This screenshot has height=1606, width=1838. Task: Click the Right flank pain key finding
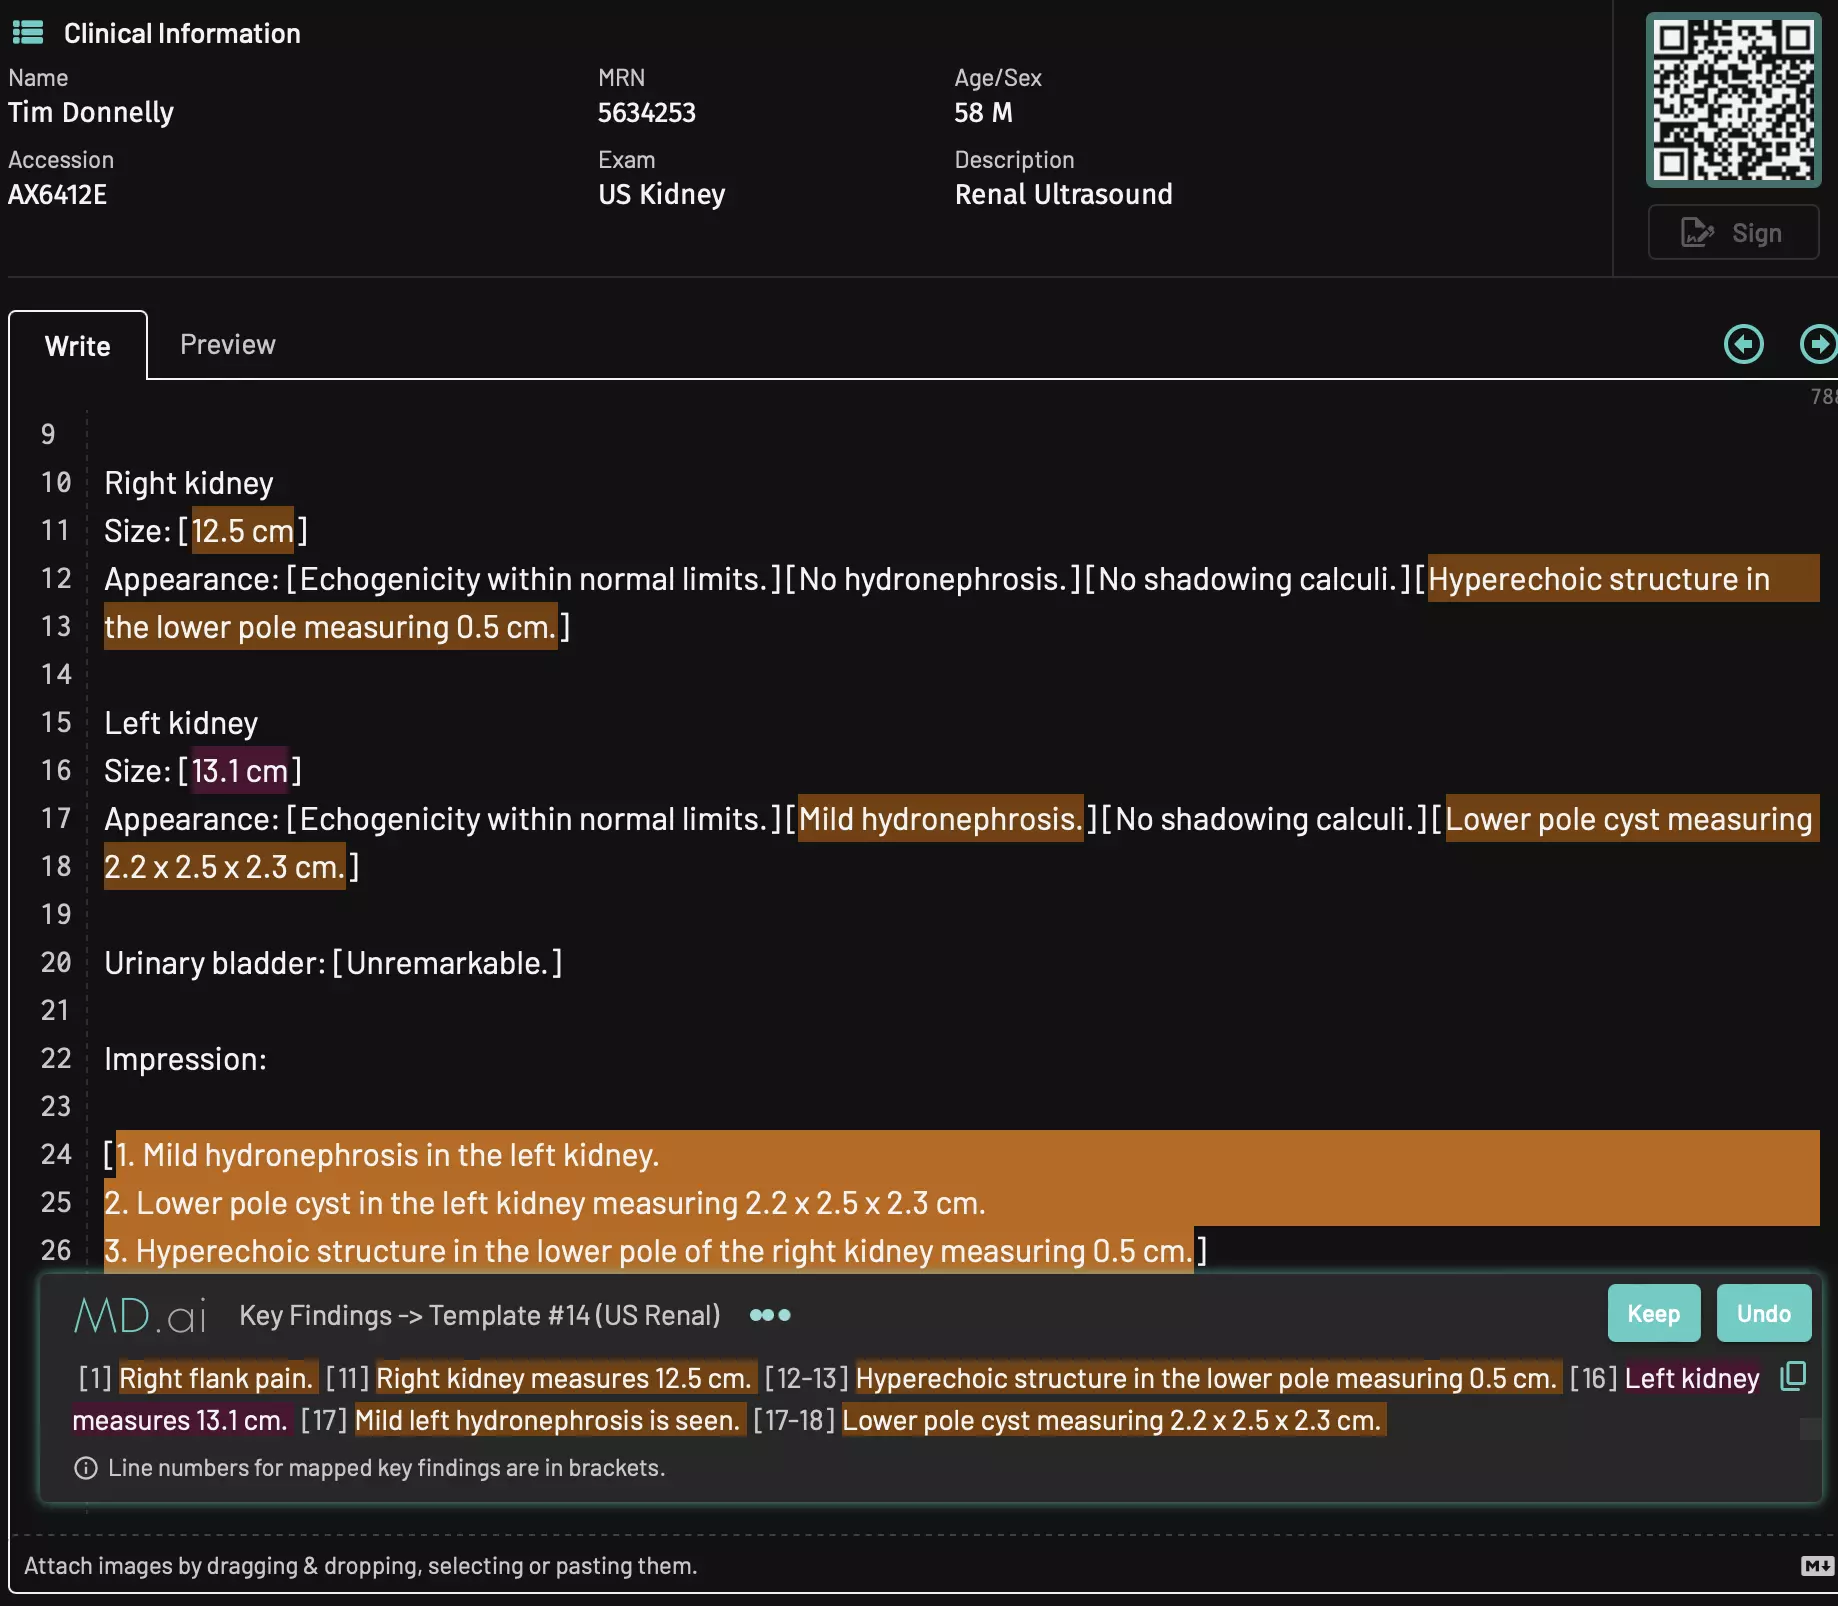216,1379
